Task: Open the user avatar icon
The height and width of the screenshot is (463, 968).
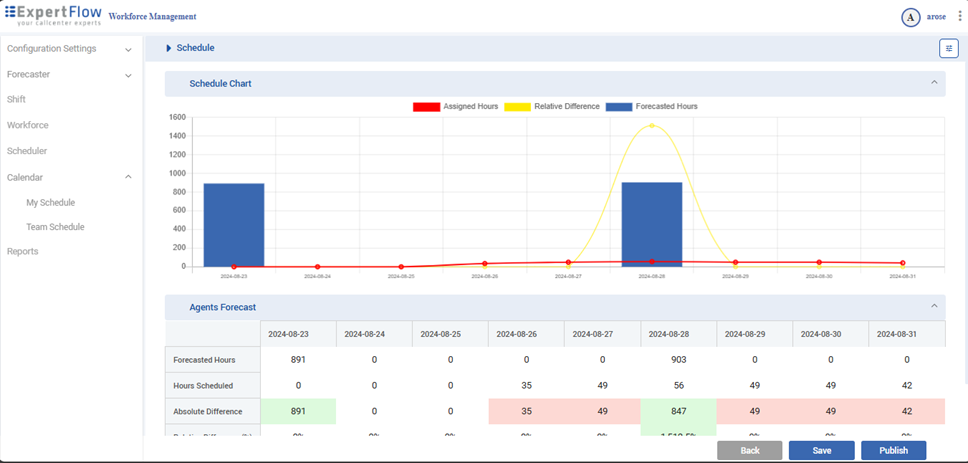Action: (910, 17)
